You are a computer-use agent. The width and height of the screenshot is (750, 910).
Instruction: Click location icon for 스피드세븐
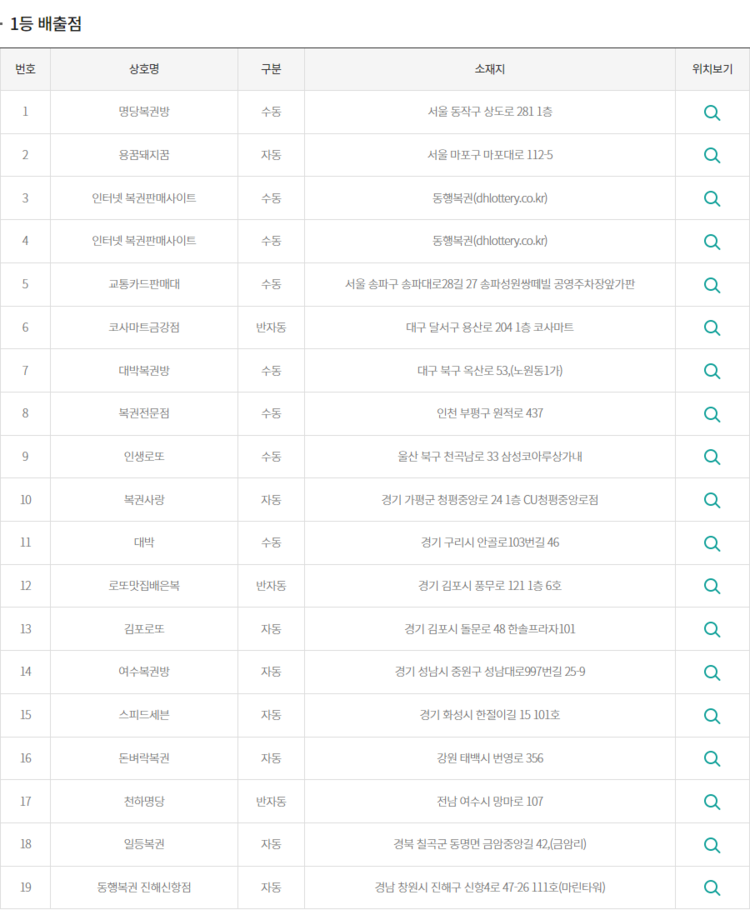(x=712, y=715)
